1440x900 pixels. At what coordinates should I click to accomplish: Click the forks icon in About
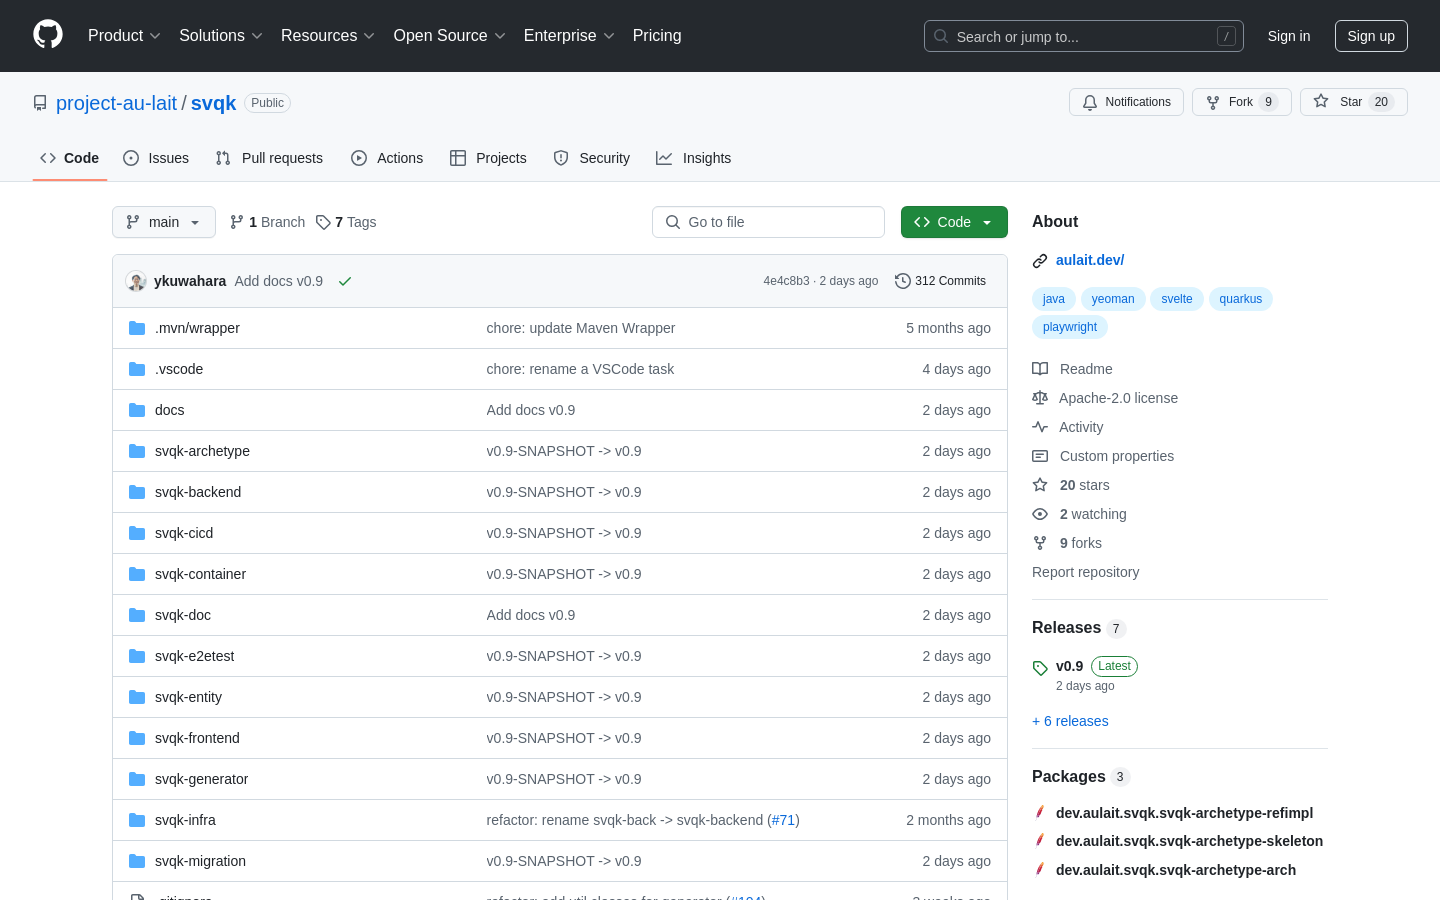pos(1040,543)
